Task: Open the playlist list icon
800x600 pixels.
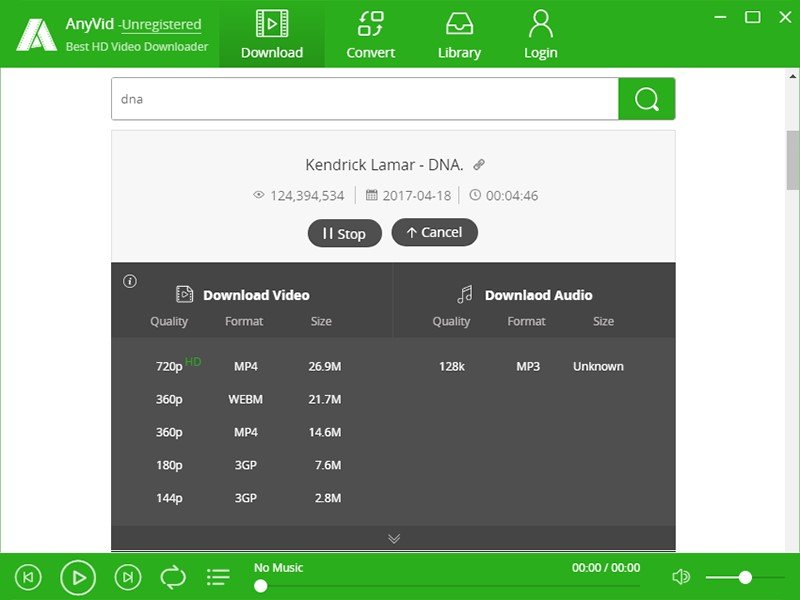Action: point(218,577)
